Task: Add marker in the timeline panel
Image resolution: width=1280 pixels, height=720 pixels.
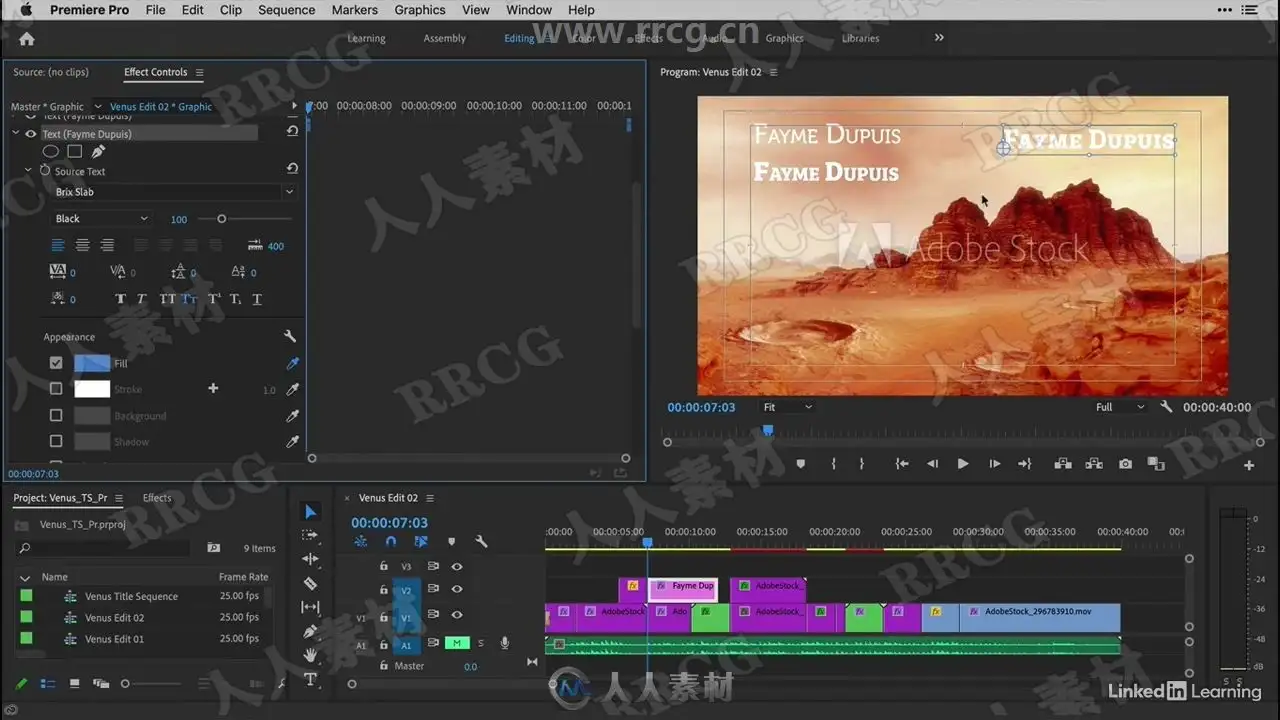Action: (x=451, y=542)
